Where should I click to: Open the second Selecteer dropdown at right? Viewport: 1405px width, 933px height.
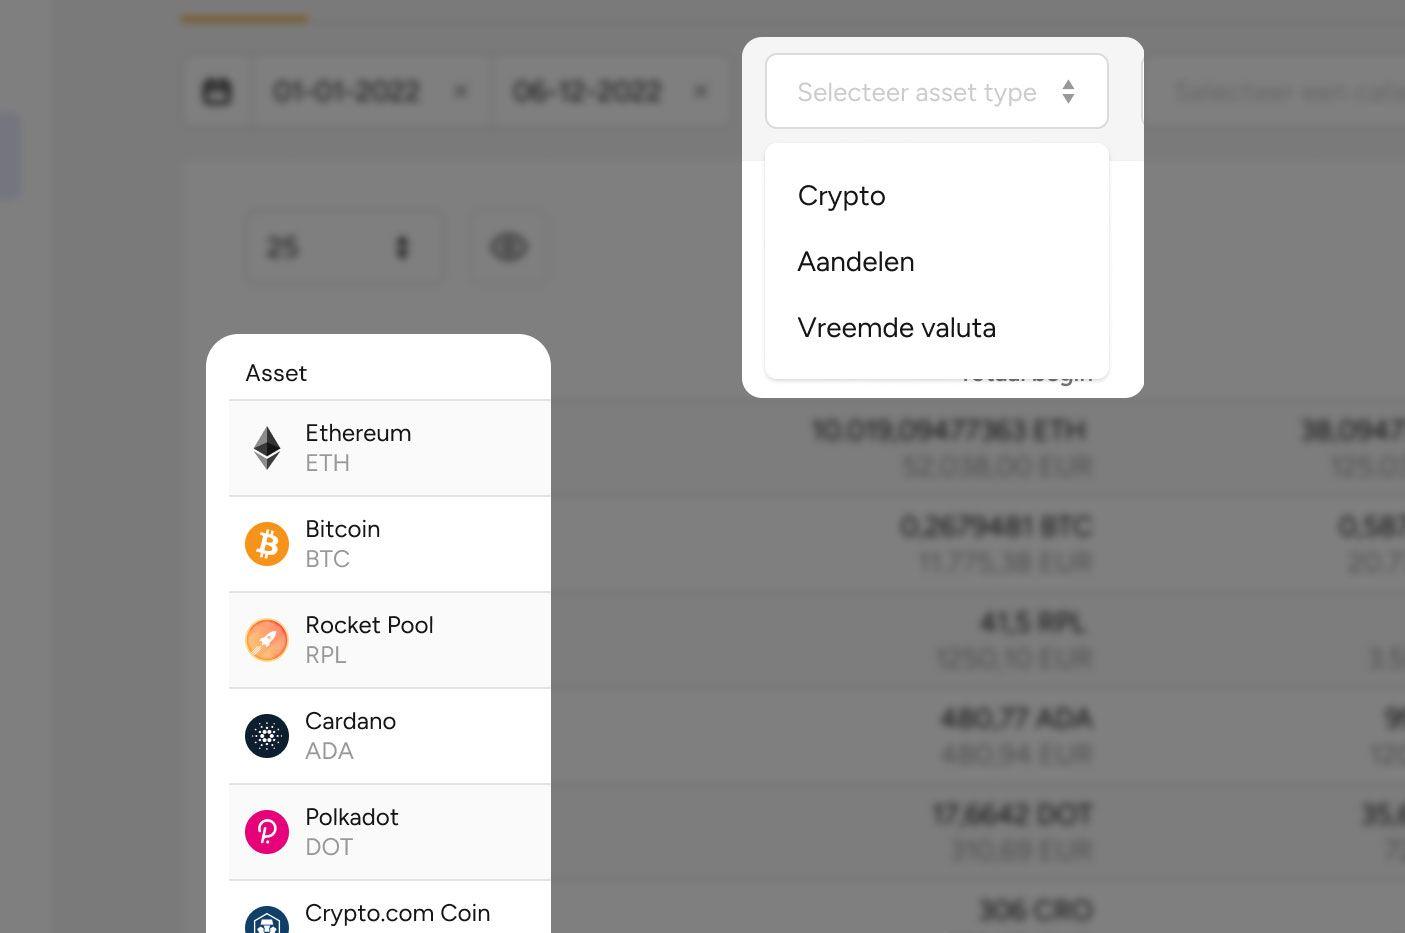[x=1274, y=92]
